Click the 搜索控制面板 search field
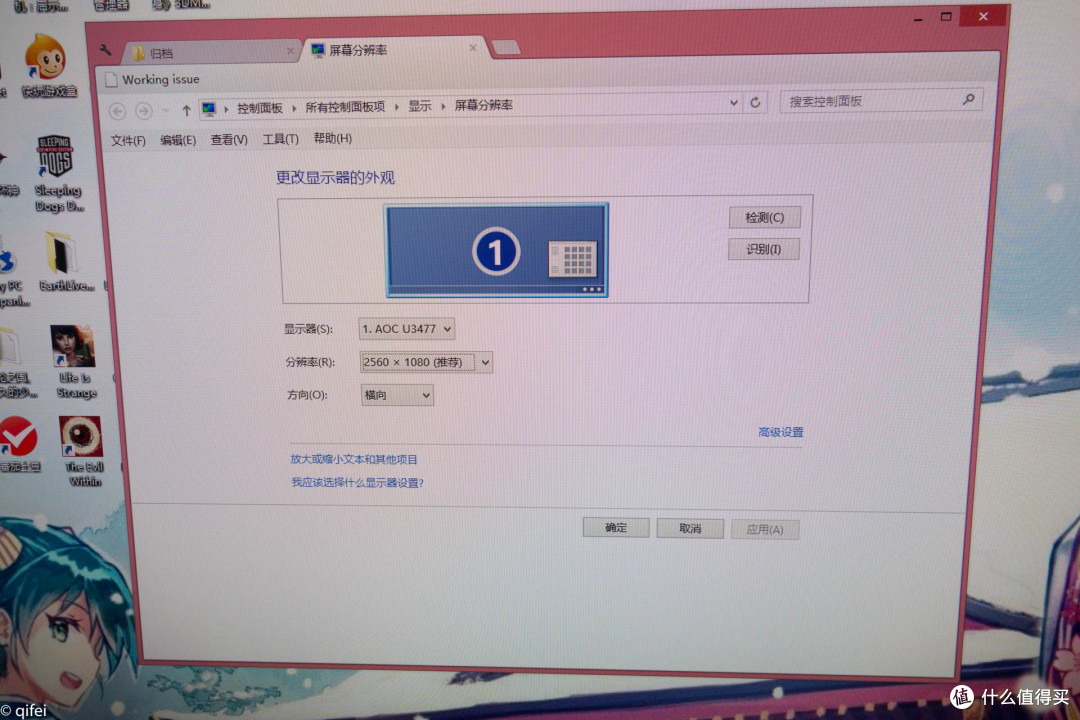Image resolution: width=1080 pixels, height=720 pixels. coord(882,101)
